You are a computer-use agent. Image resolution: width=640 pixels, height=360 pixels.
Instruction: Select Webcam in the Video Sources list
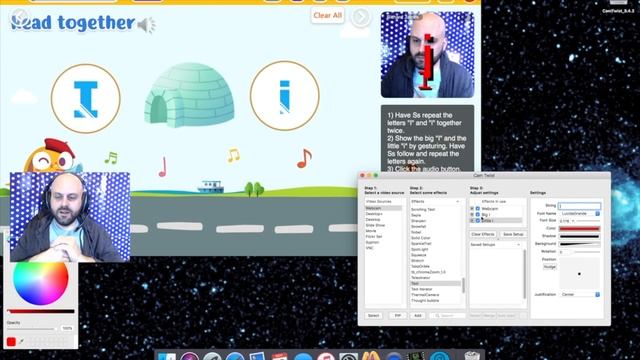point(383,208)
